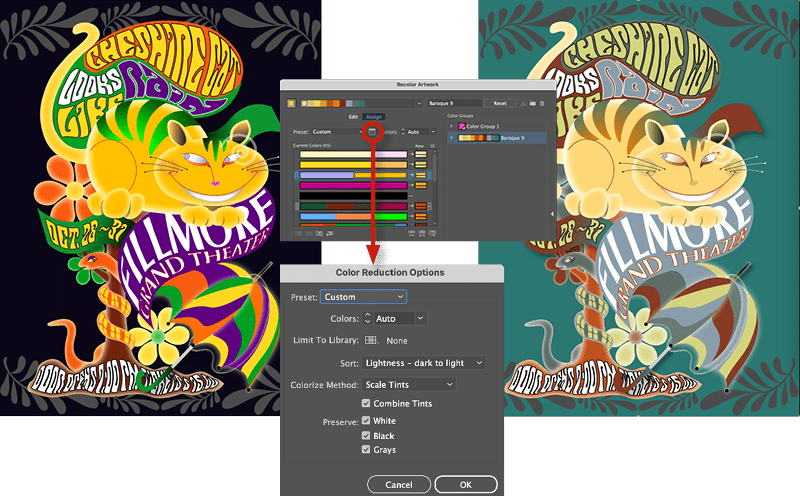Viewport: 800px width, 496px height.
Task: Toggle the Preserve Grays checkbox
Action: 366,450
